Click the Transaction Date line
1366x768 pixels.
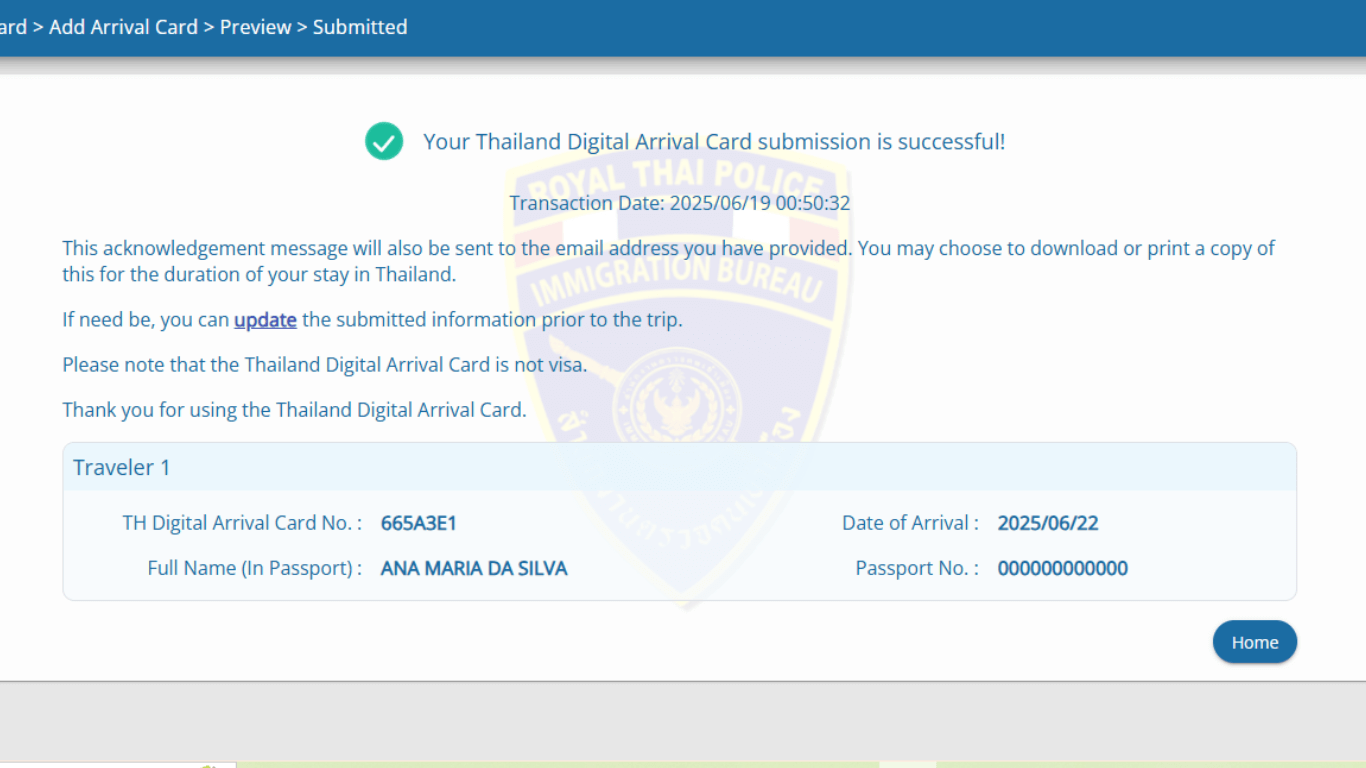coord(680,203)
